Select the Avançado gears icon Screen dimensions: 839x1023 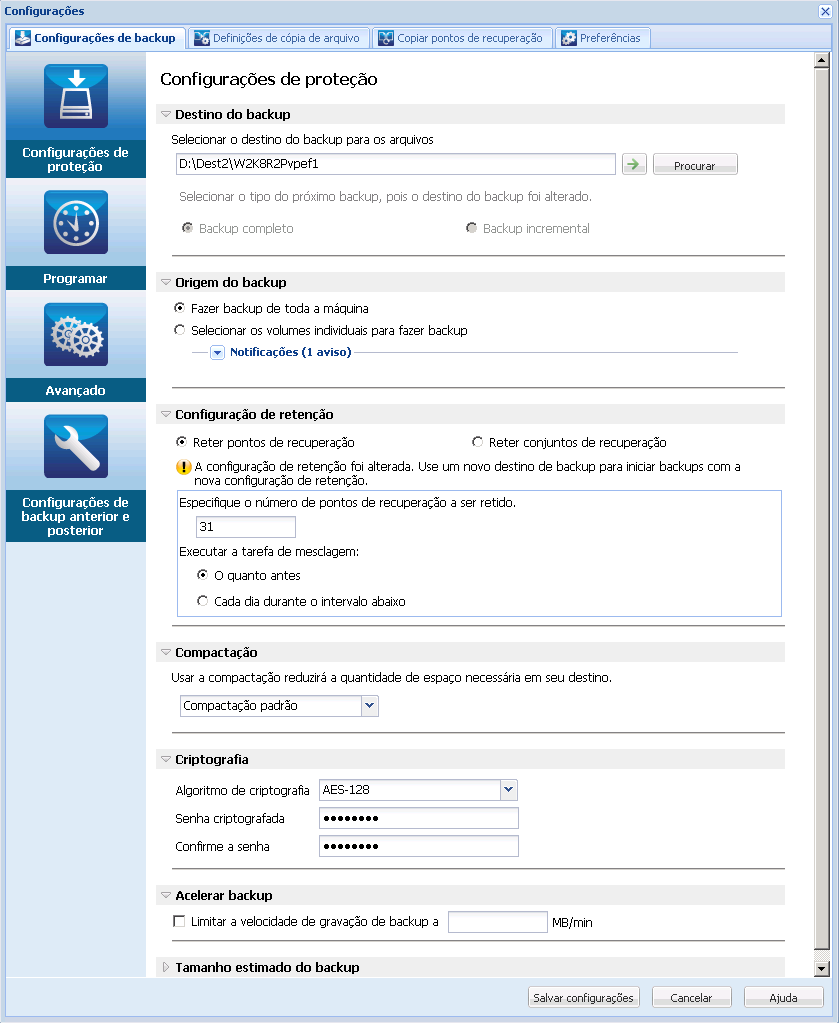(x=75, y=334)
